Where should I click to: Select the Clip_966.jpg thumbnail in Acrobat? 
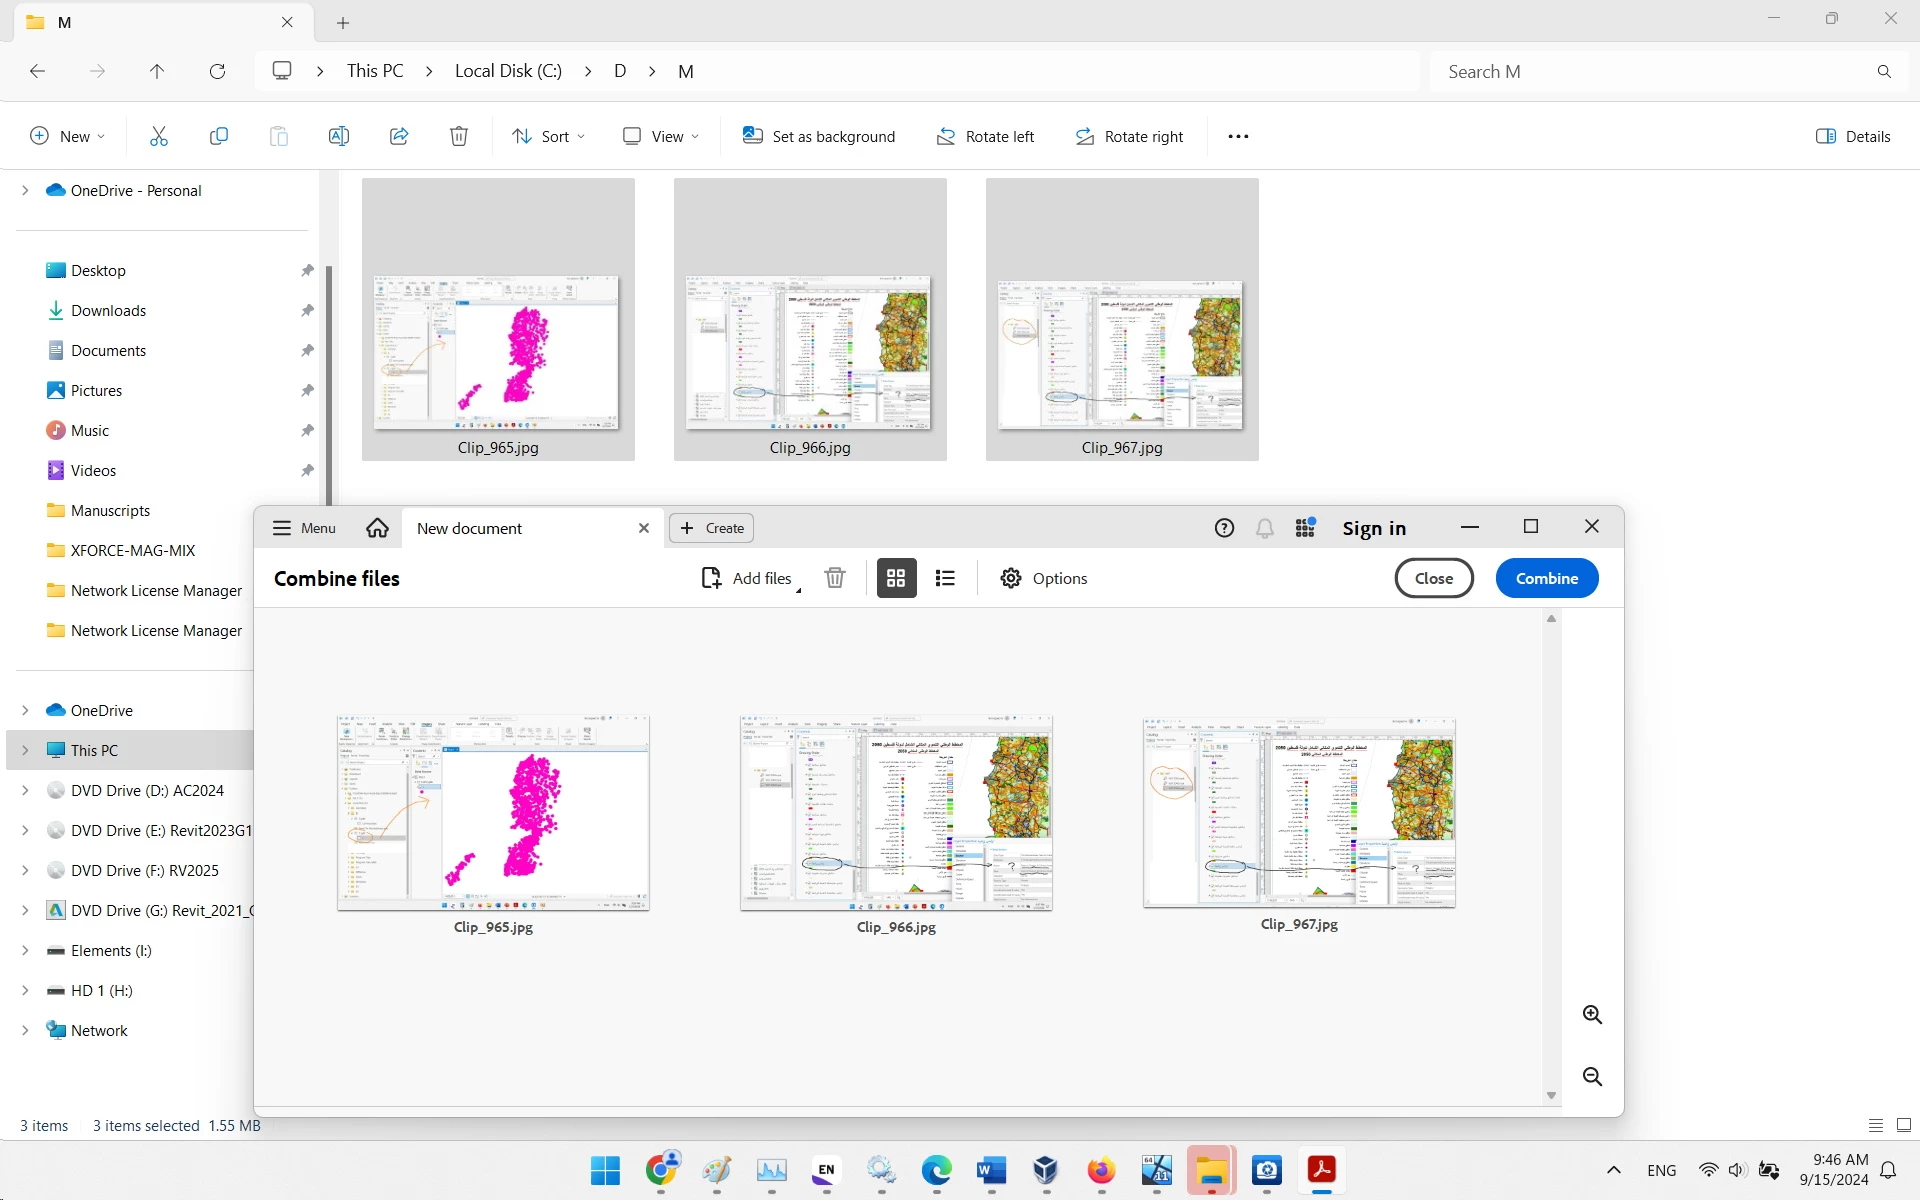pyautogui.click(x=896, y=812)
